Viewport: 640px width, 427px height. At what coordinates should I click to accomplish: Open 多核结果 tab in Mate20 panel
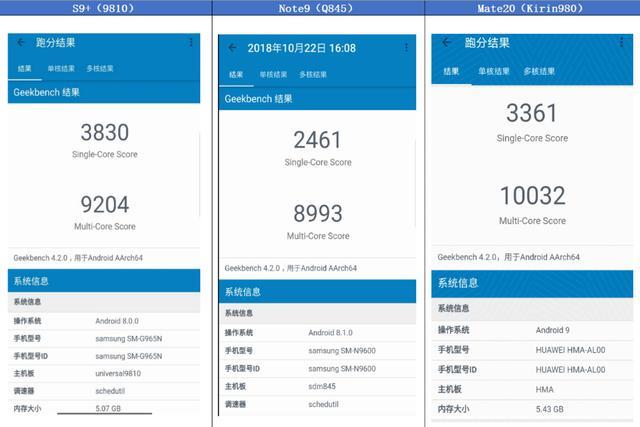coord(539,71)
